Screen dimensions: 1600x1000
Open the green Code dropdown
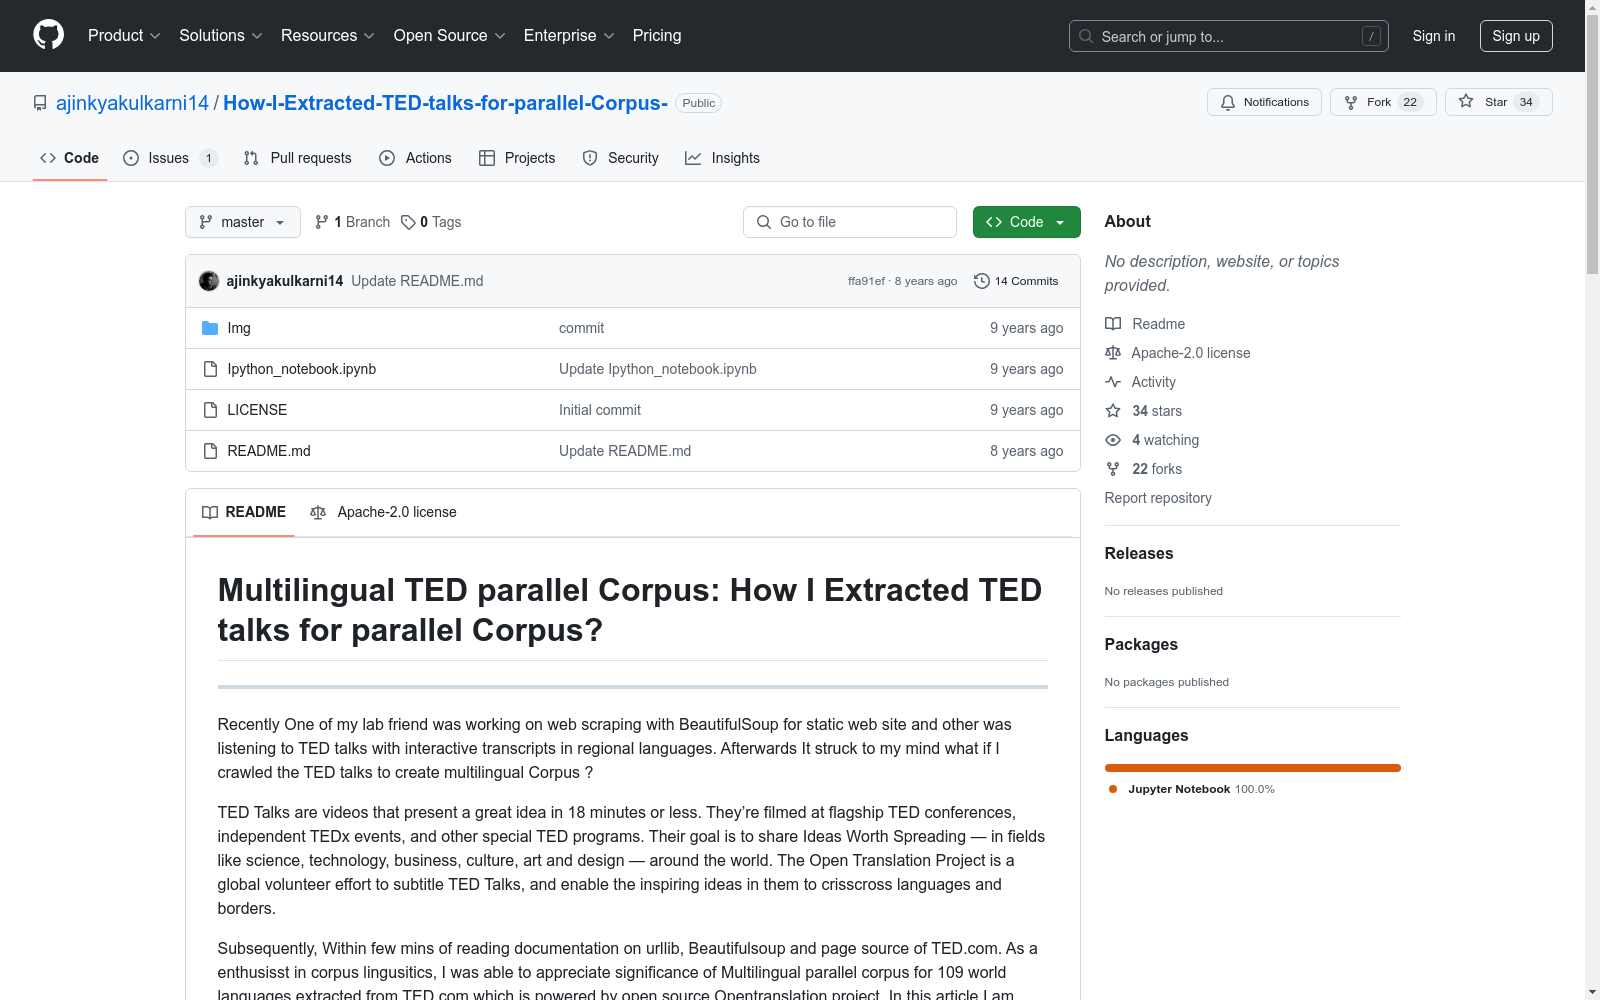click(1026, 222)
